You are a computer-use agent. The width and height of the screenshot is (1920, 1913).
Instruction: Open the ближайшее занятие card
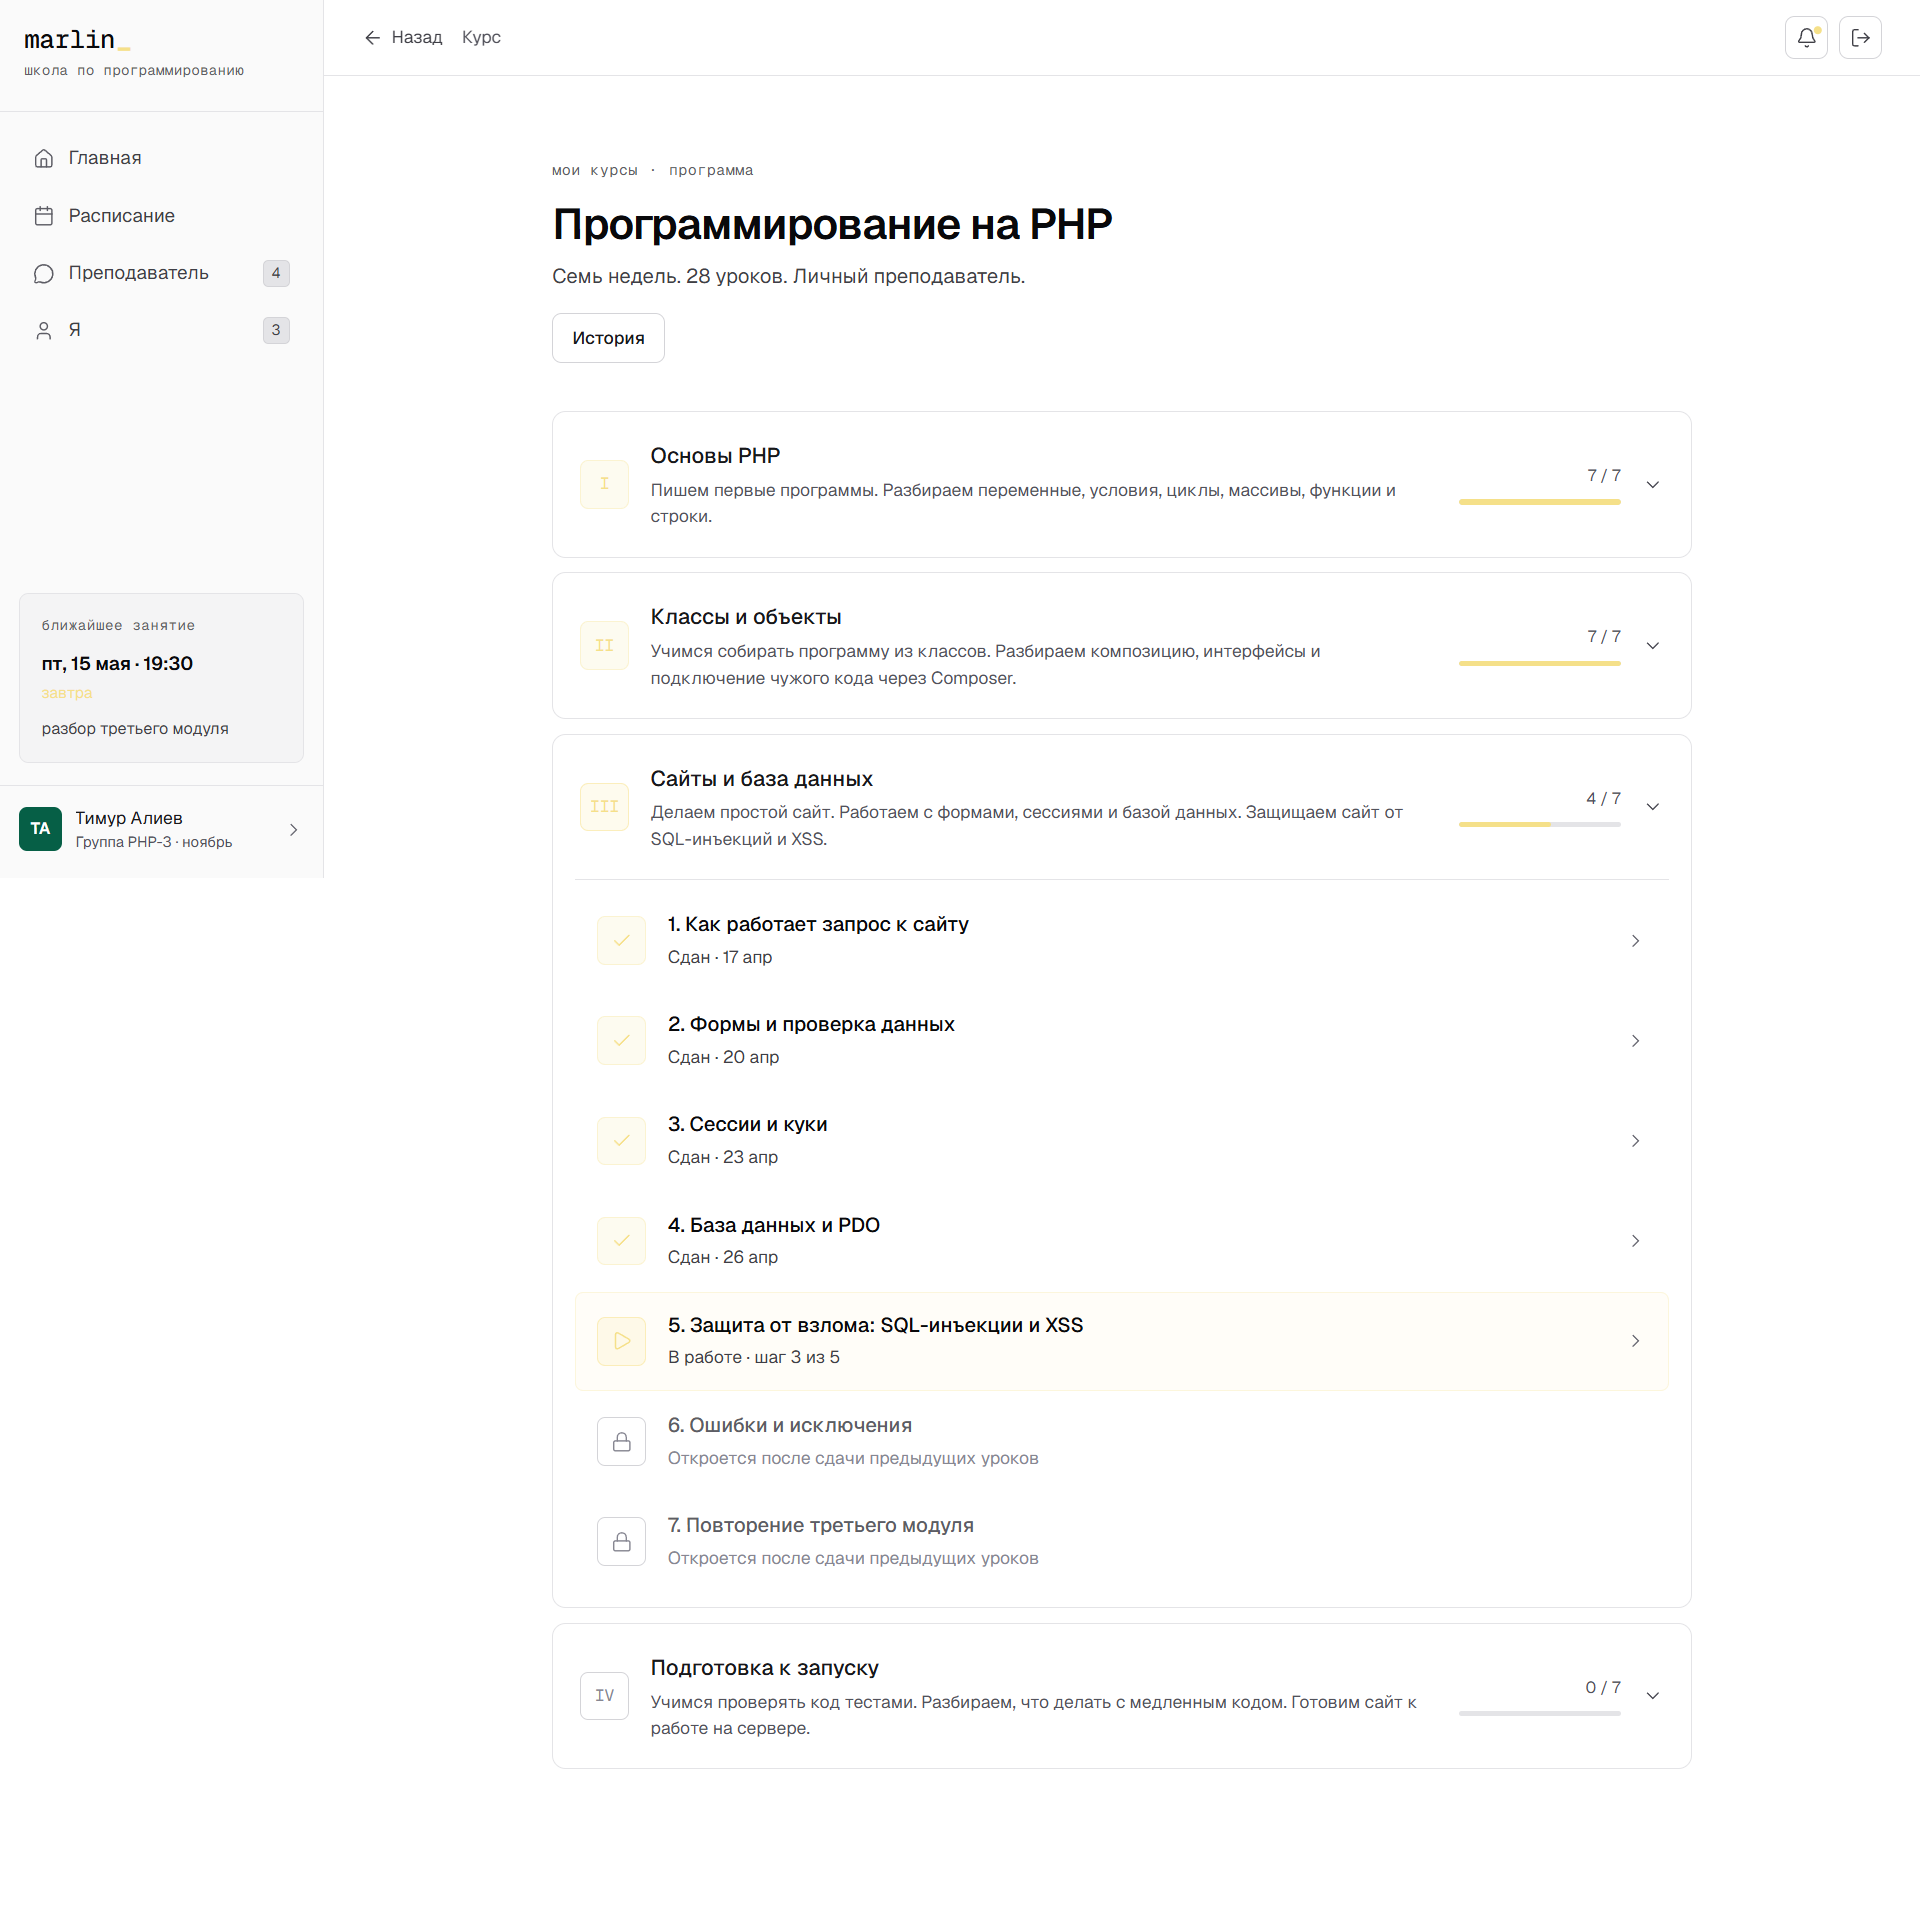pos(161,678)
